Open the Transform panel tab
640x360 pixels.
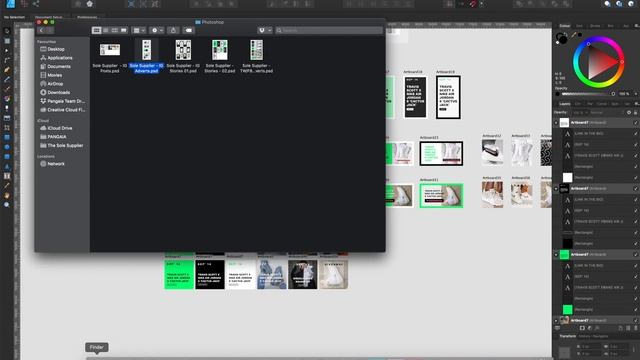pos(567,336)
